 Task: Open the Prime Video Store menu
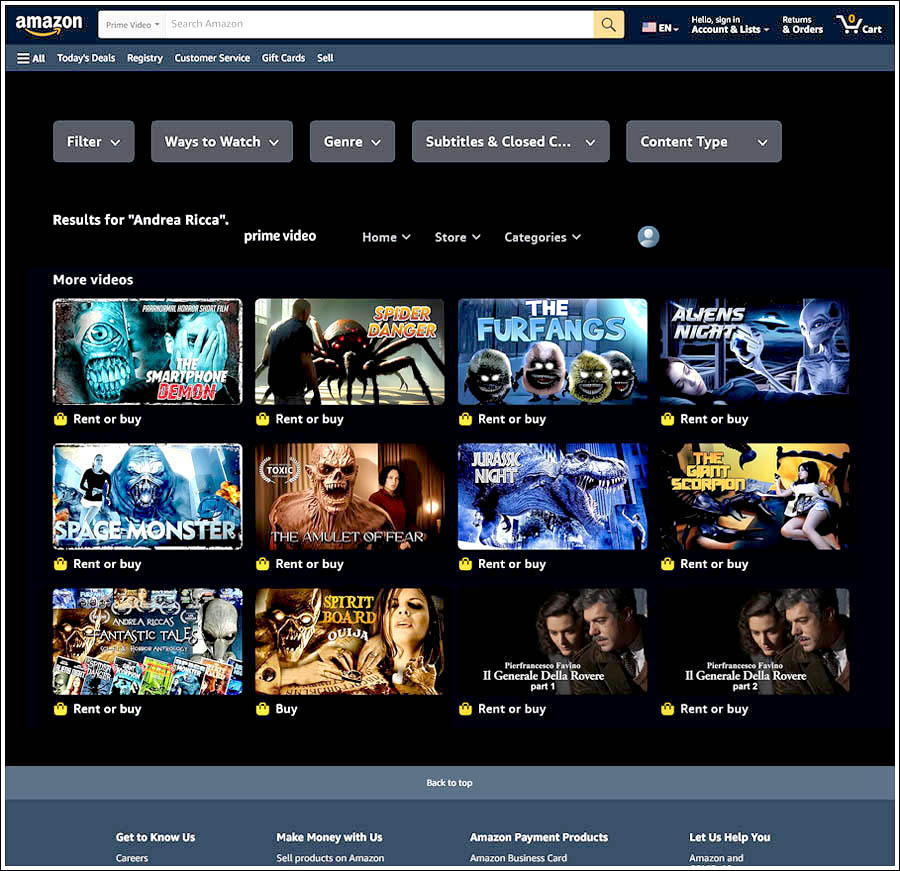pyautogui.click(x=457, y=237)
